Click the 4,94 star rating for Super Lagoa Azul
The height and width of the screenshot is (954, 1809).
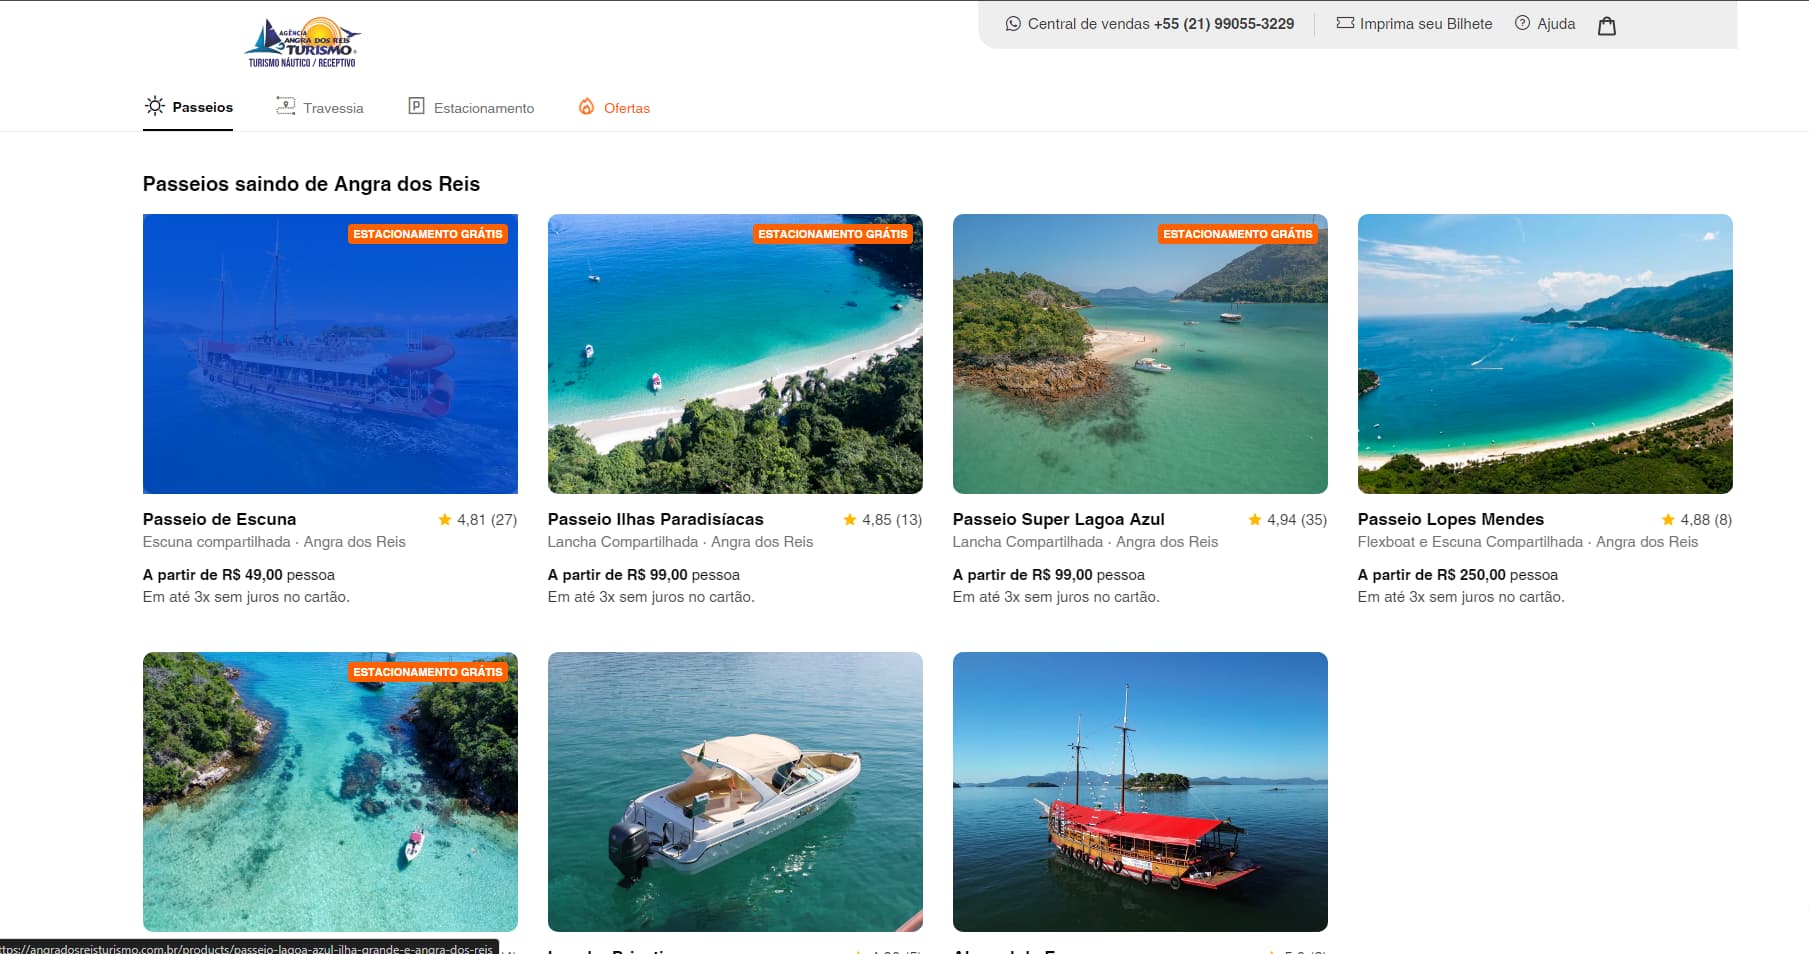coord(1287,520)
